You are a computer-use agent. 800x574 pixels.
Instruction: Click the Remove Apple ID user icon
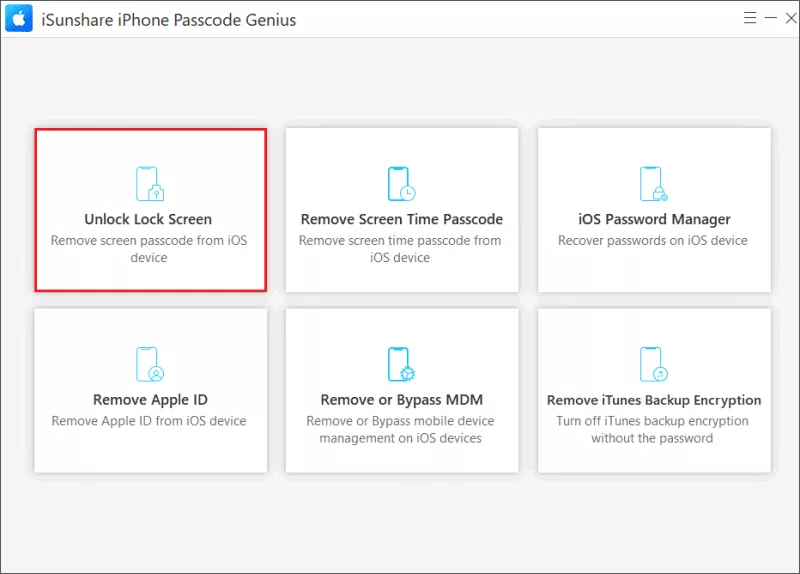pos(150,364)
